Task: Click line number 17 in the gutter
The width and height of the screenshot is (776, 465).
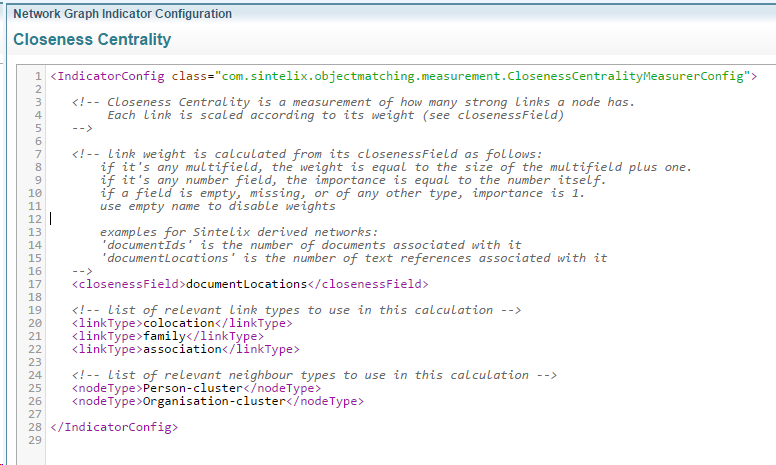Action: tap(34, 284)
